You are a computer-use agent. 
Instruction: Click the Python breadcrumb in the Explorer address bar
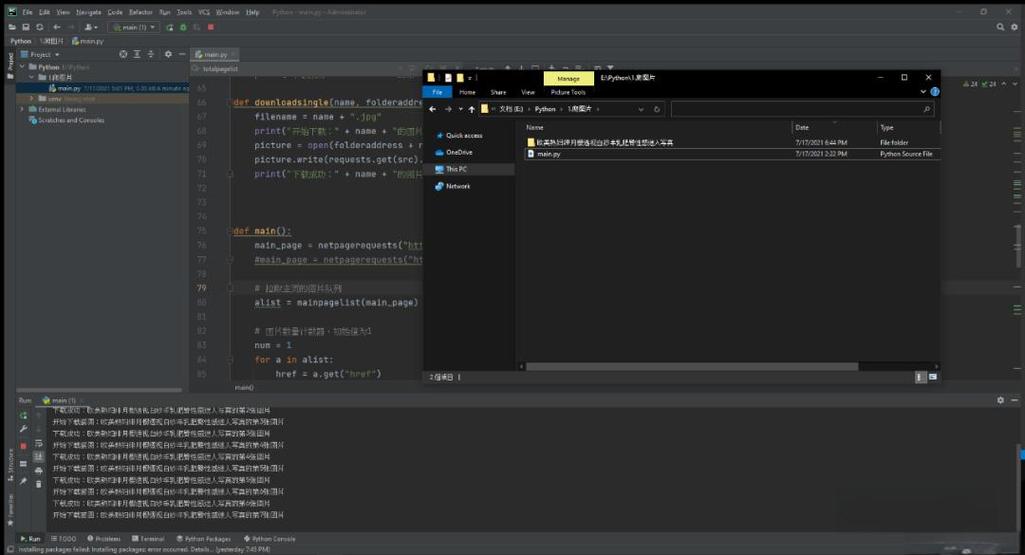[x=545, y=109]
